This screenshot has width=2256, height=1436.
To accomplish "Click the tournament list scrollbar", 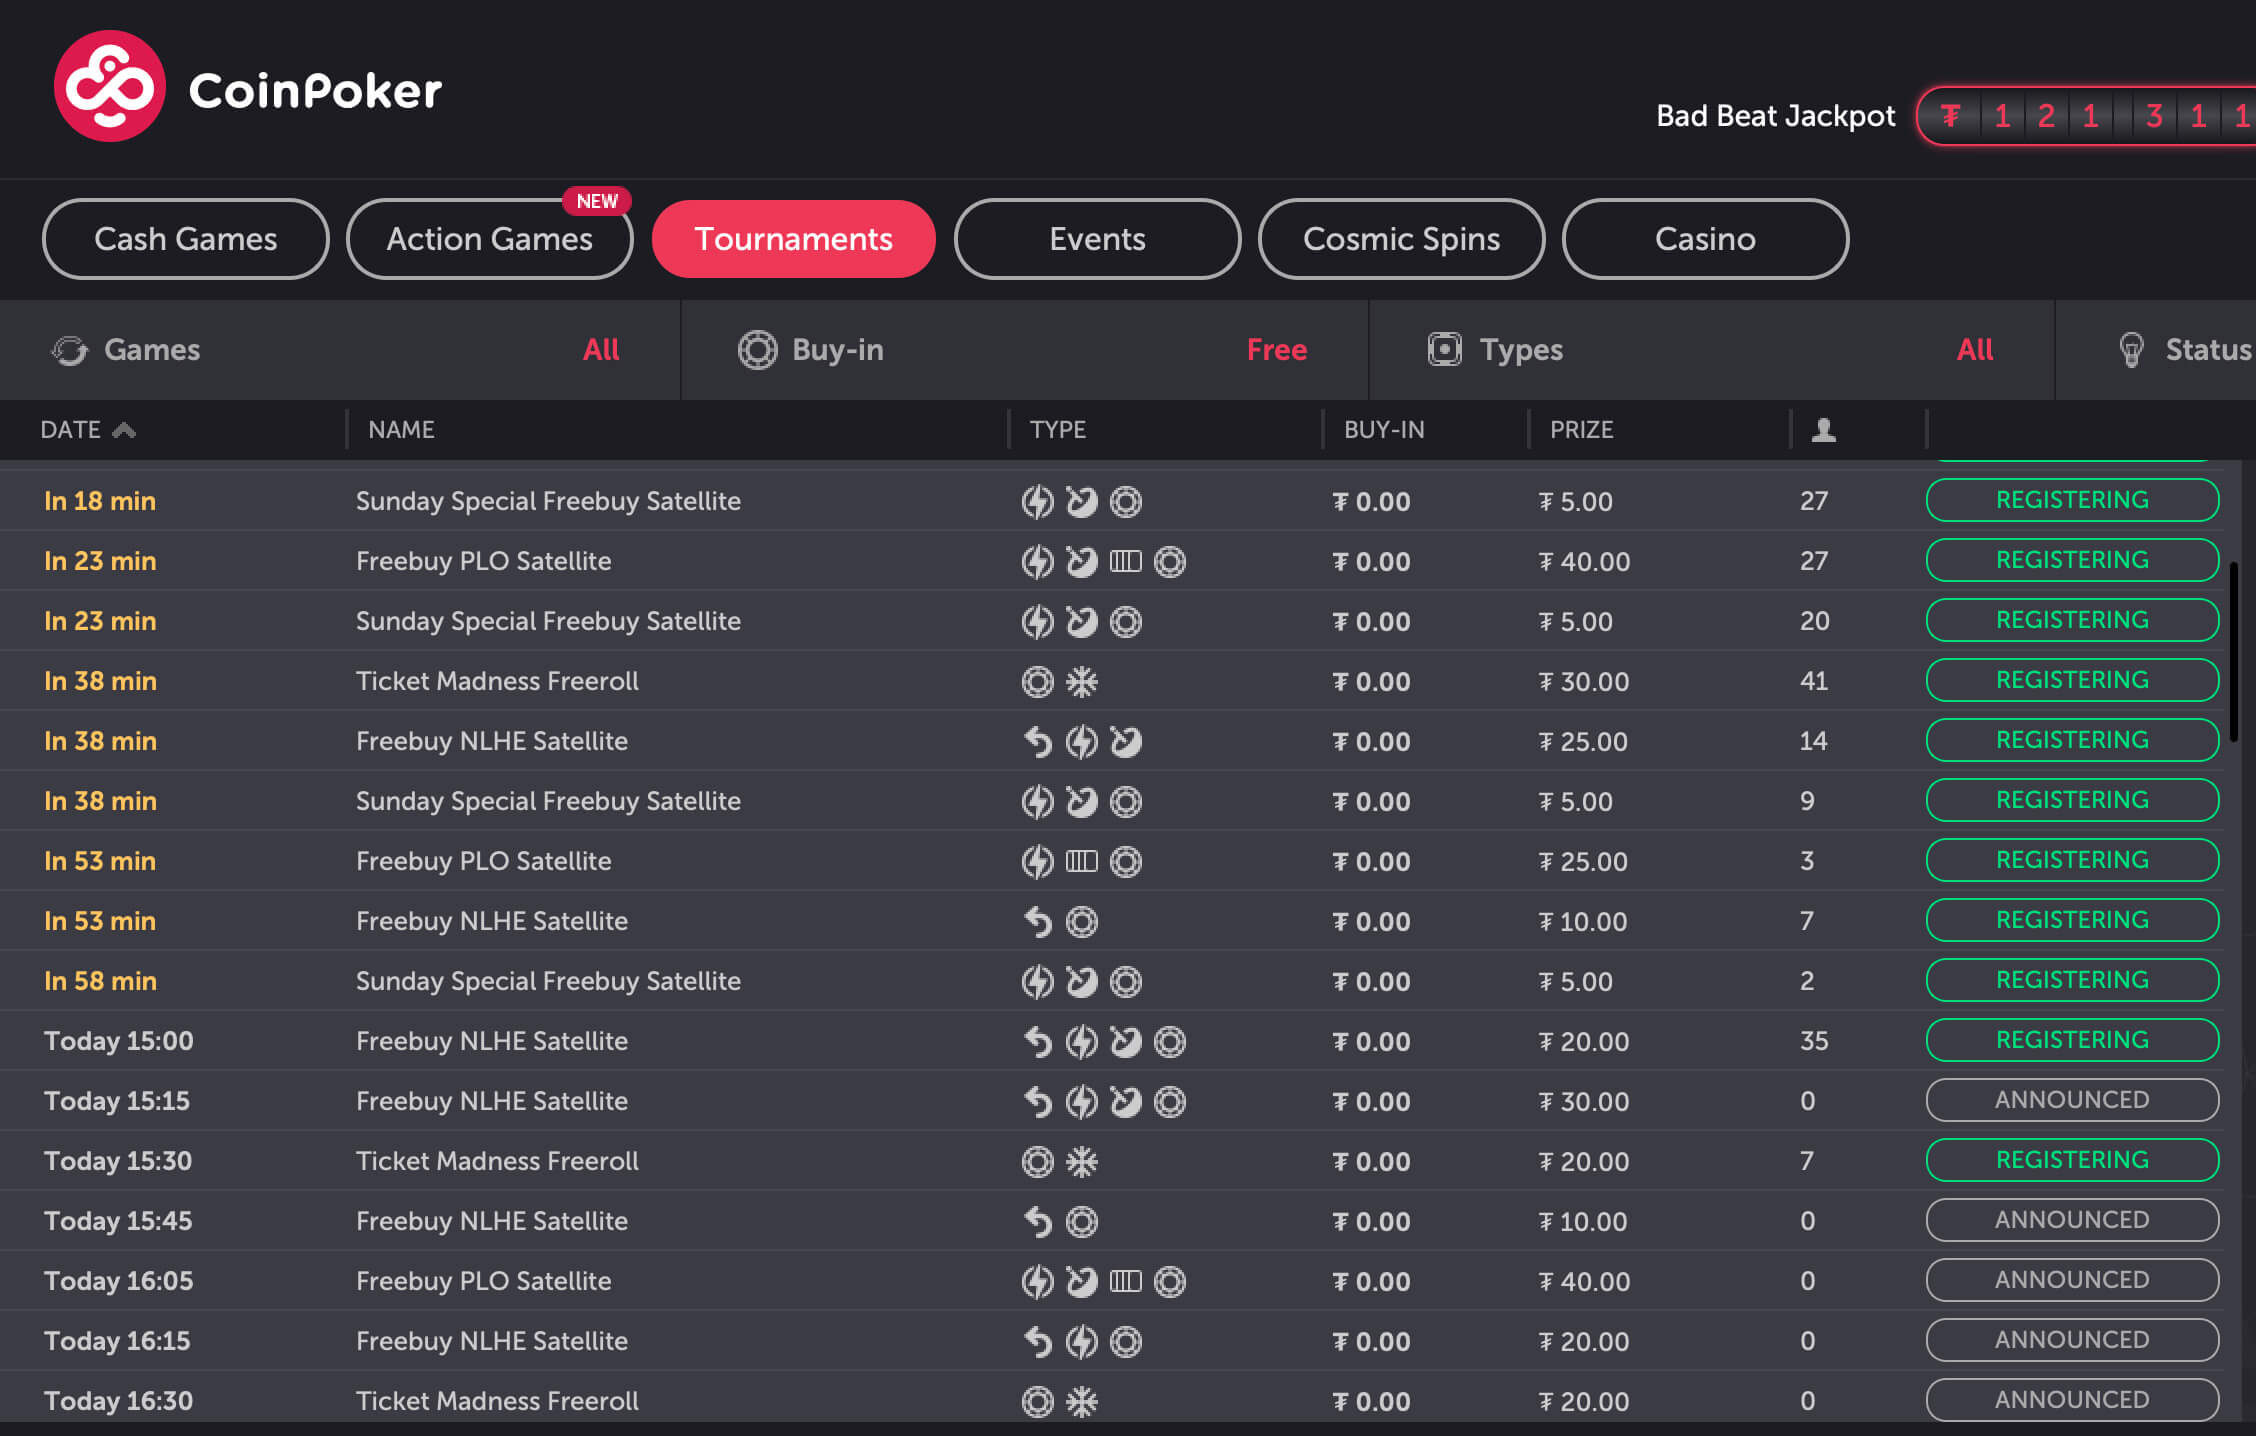I will pos(2233,650).
